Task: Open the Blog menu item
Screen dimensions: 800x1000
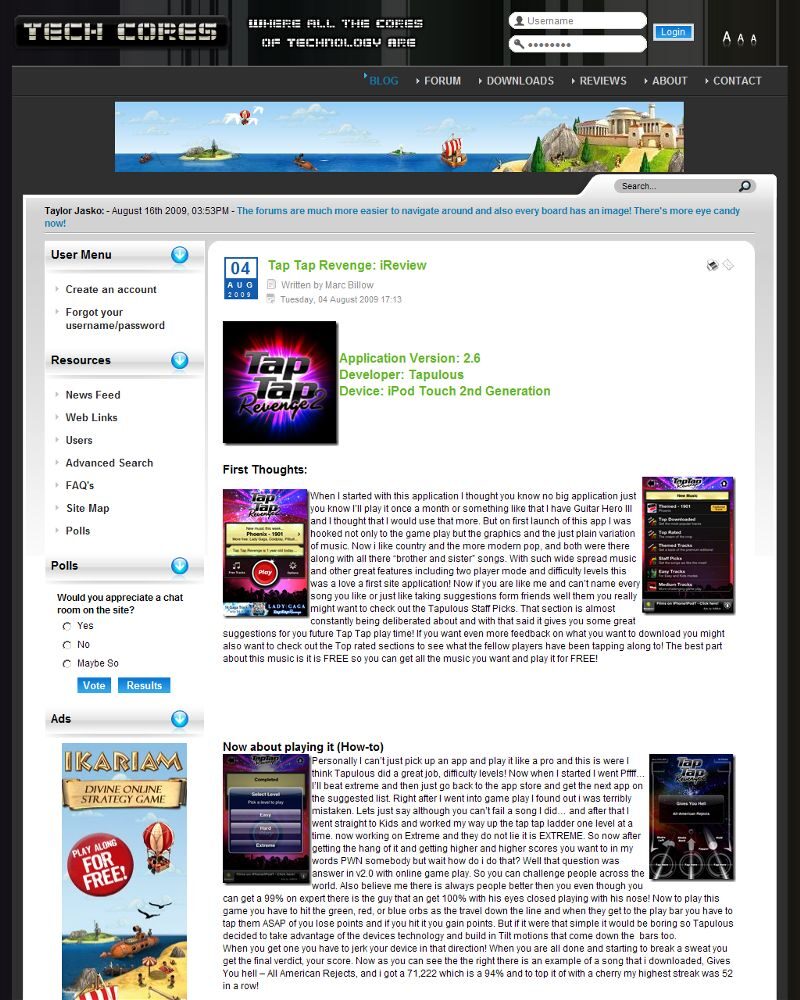Action: [x=383, y=81]
